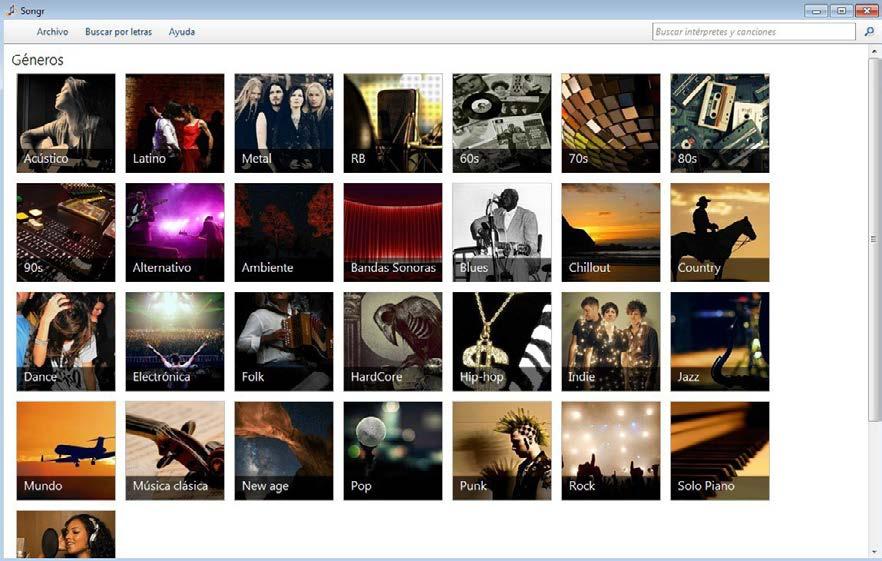Open the Indie genre tile

pyautogui.click(x=611, y=342)
